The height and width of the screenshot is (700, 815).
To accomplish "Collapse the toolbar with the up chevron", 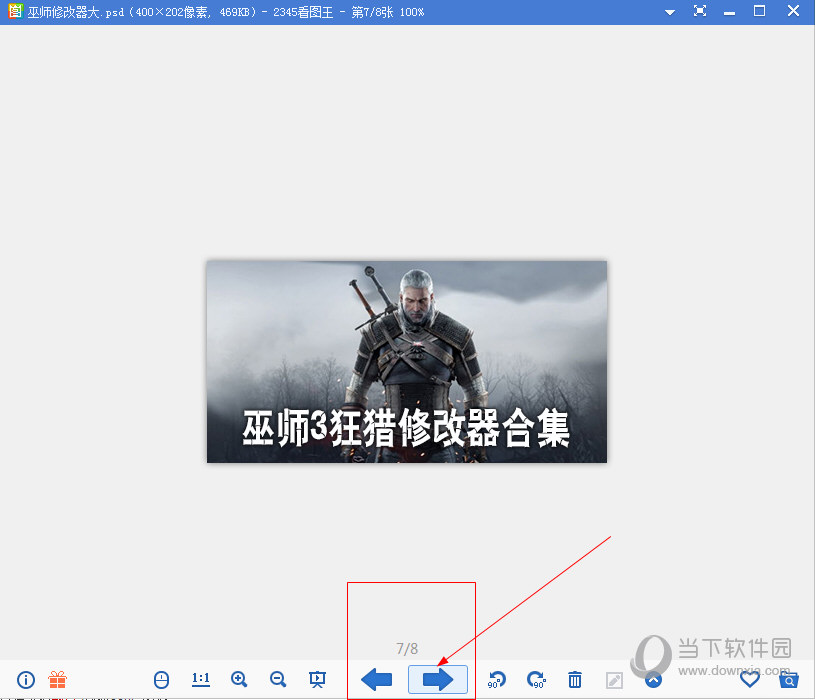I will pos(653,680).
